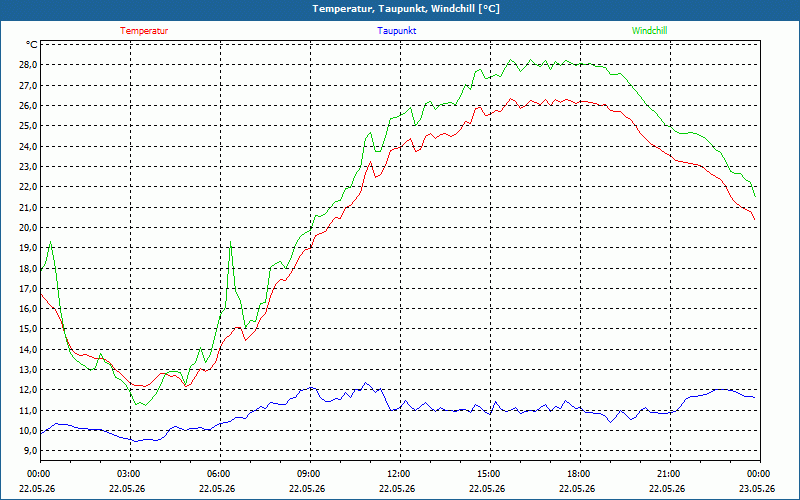Click the 16,0 y-axis value
The width and height of the screenshot is (800, 500).
pos(29,309)
